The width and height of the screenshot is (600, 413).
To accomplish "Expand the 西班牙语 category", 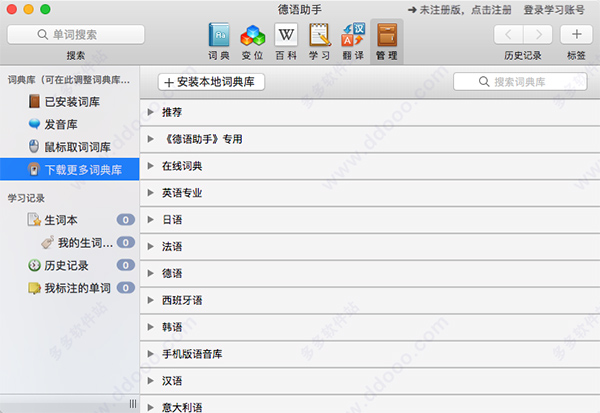I will coord(151,300).
